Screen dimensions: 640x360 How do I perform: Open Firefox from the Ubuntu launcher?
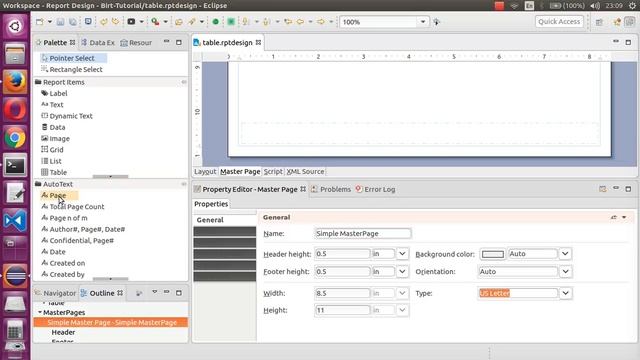[x=15, y=82]
